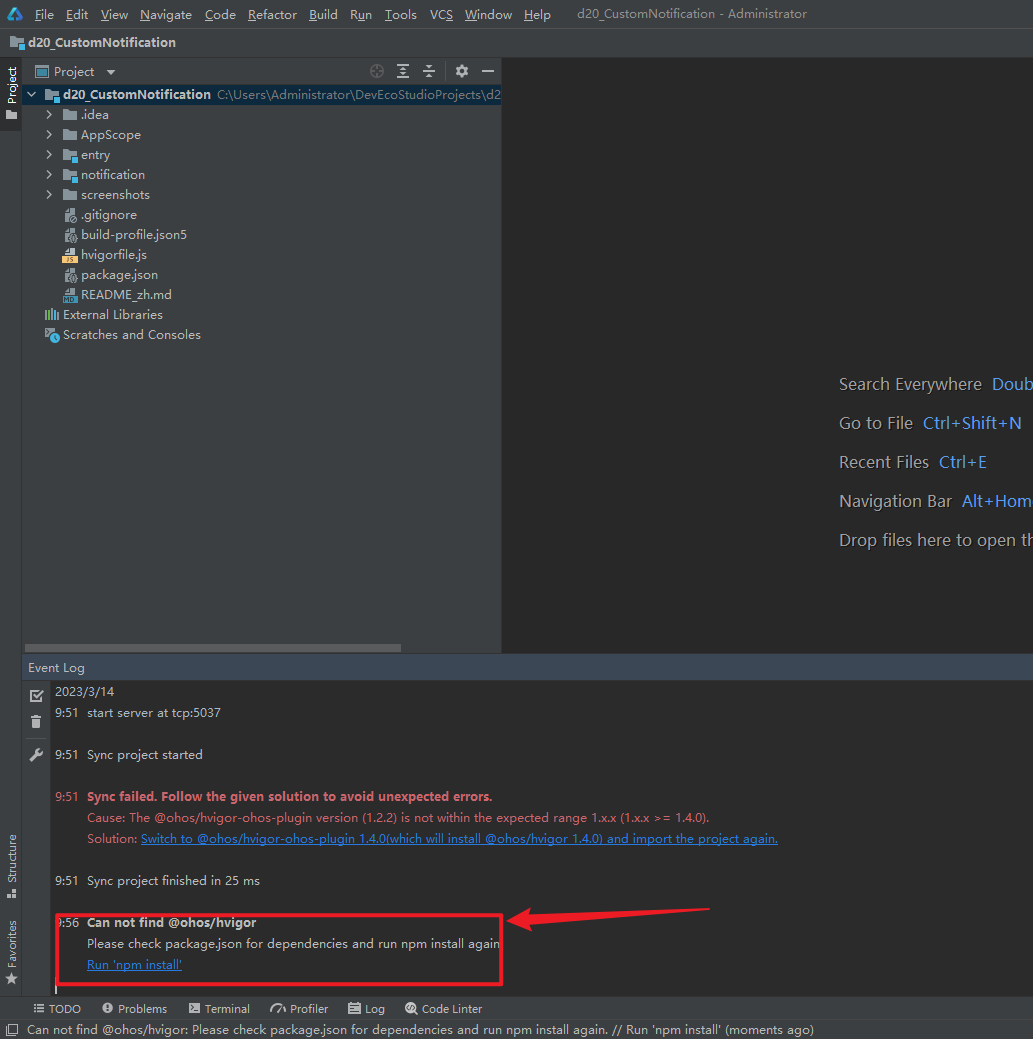Open the Code Linter tool window

tap(443, 1009)
